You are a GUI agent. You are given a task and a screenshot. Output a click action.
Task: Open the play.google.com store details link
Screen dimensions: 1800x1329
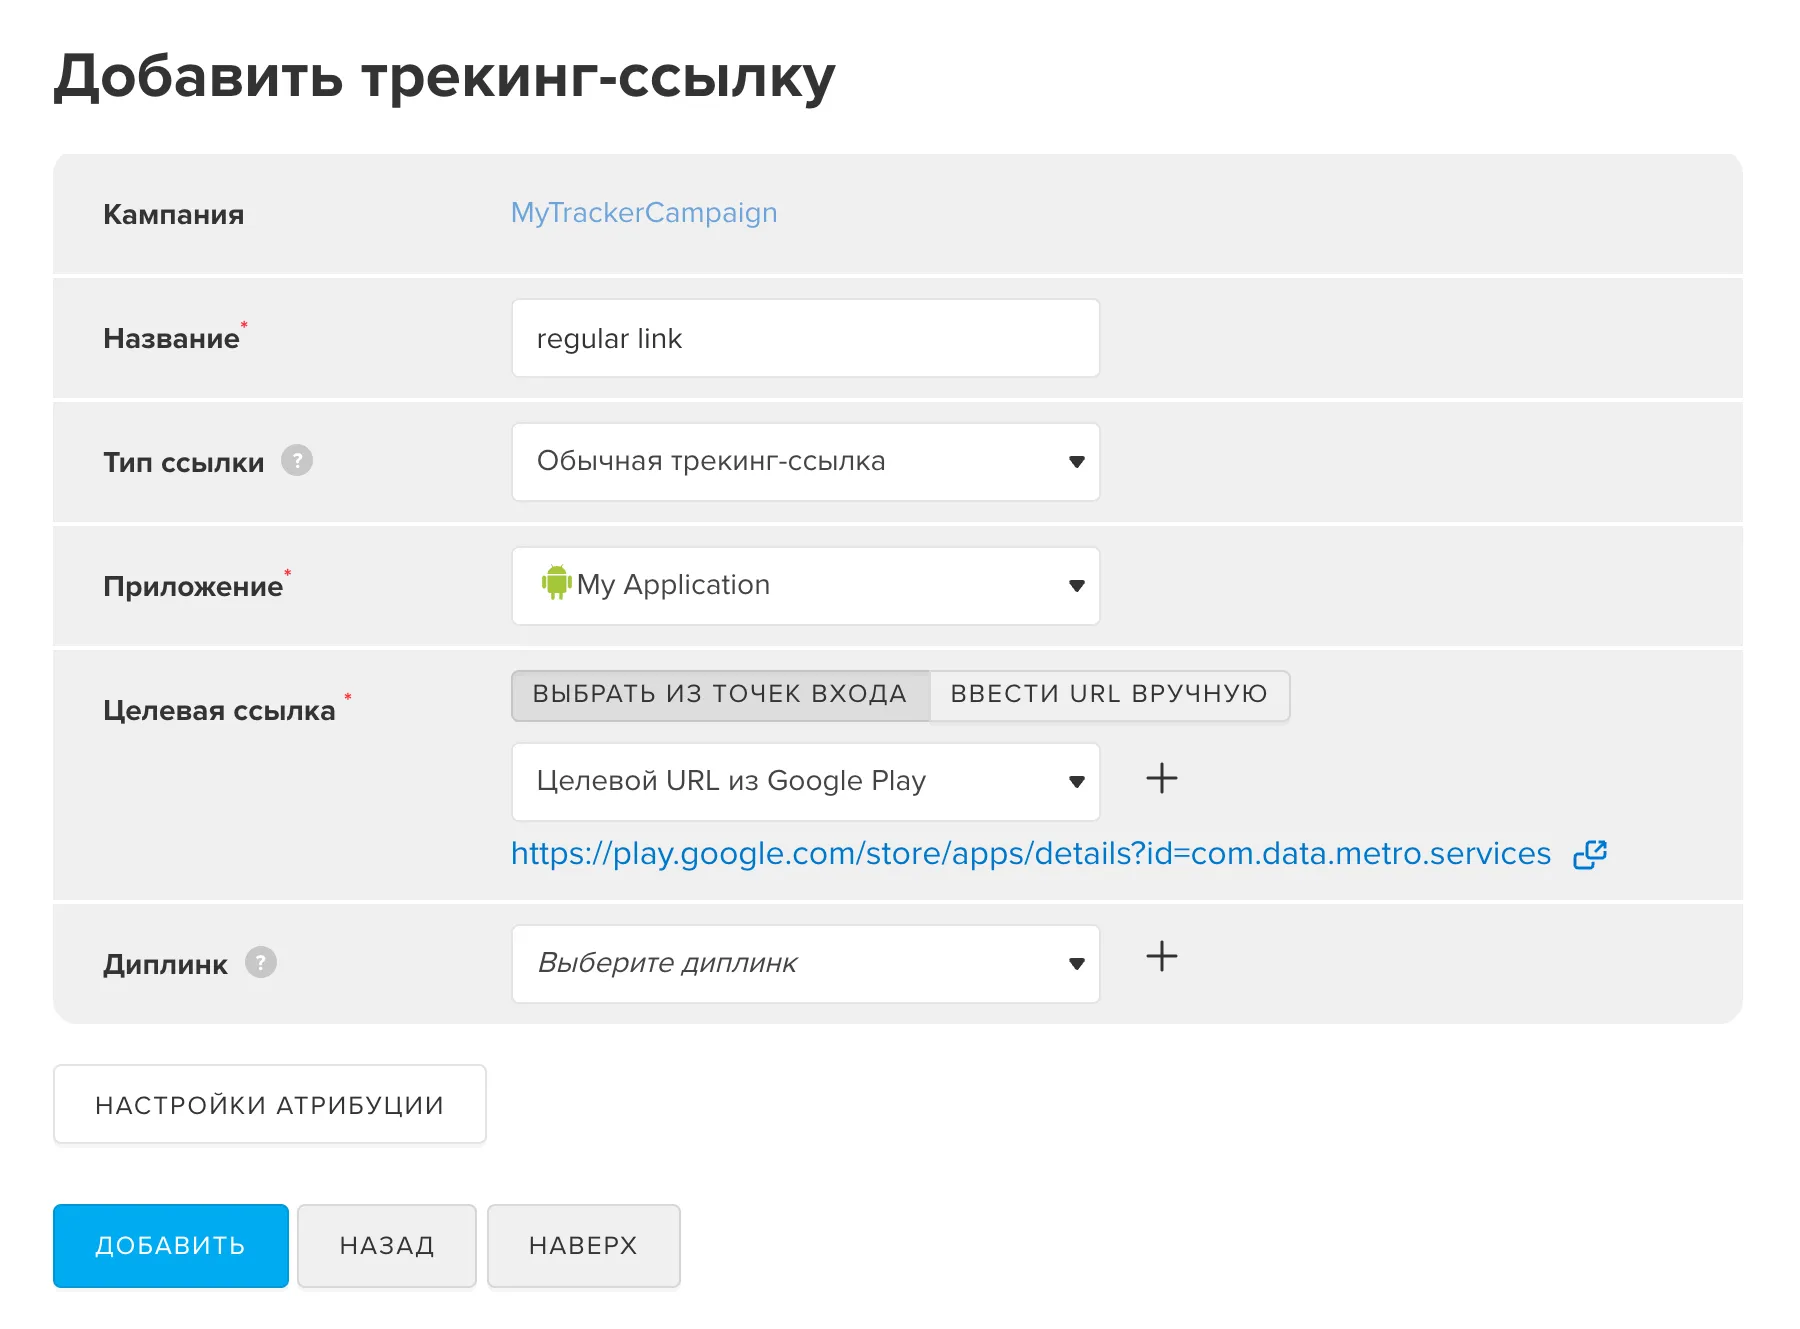click(x=1031, y=854)
